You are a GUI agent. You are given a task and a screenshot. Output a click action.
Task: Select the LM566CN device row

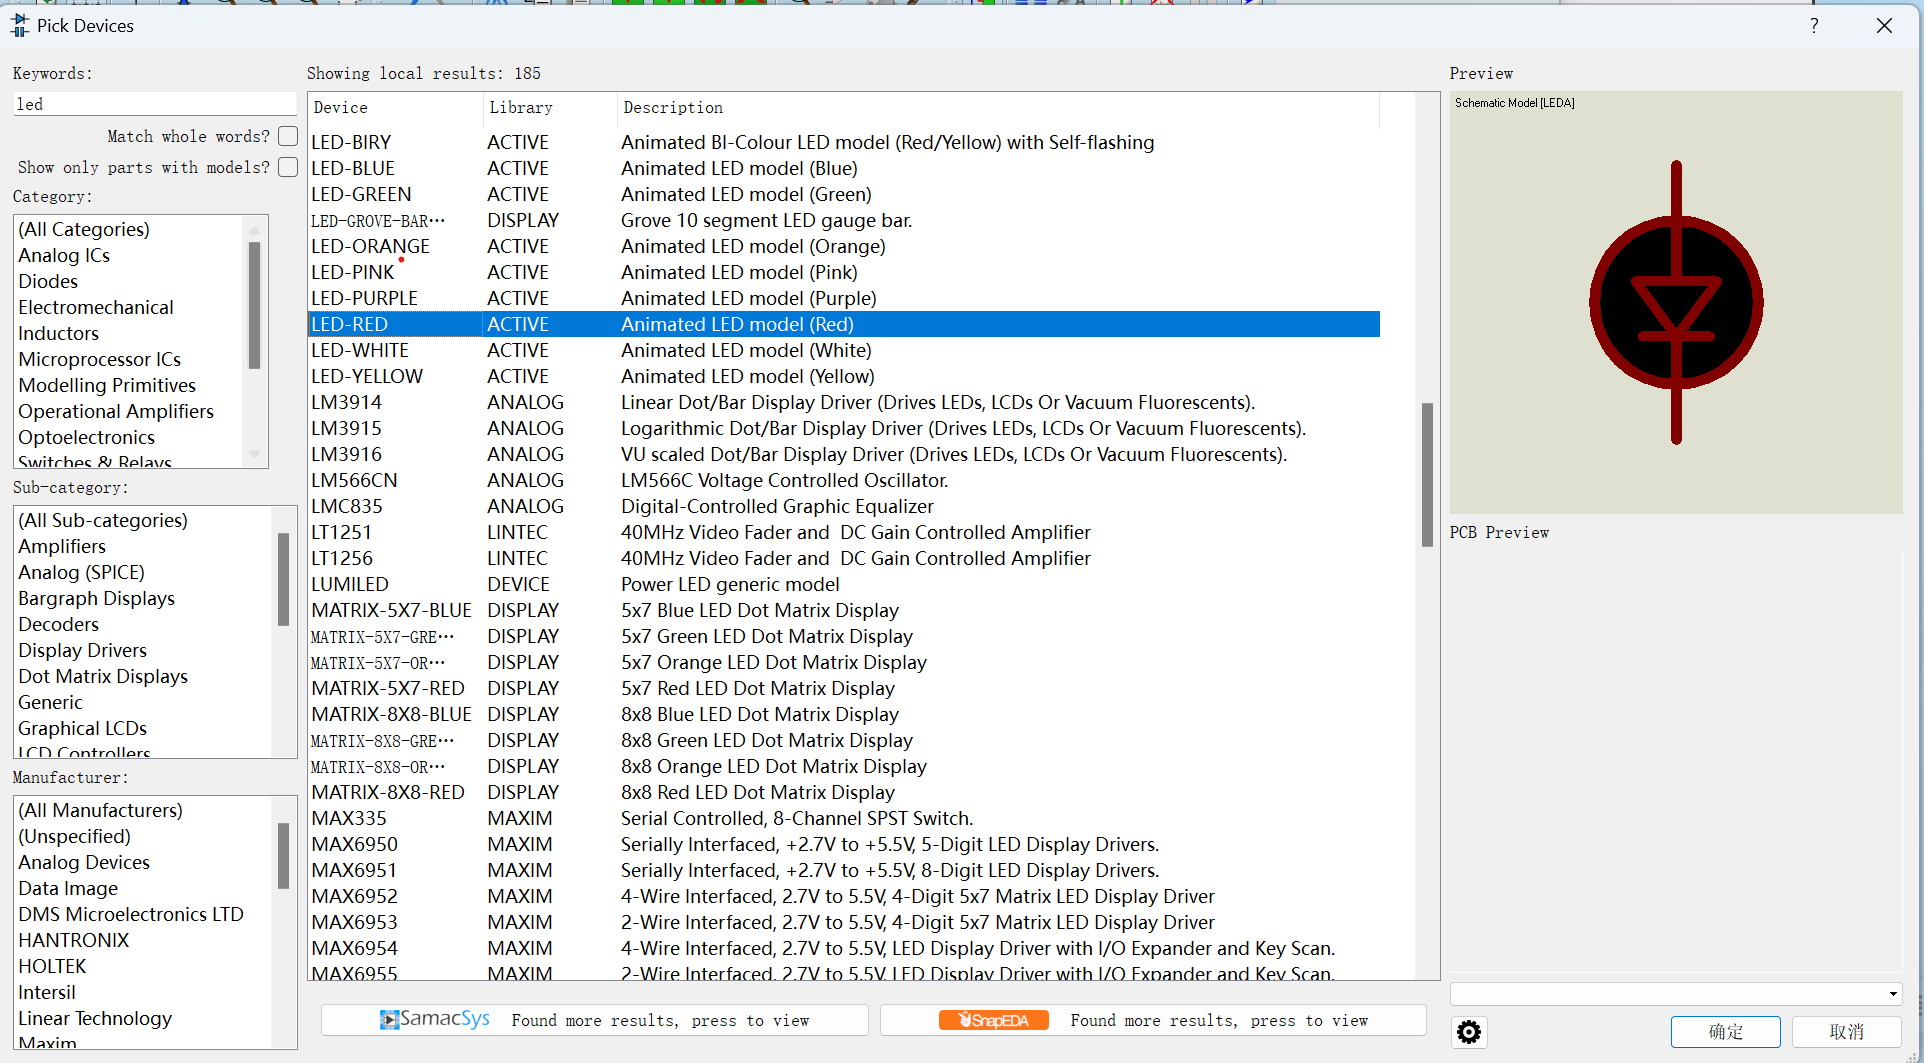click(844, 480)
